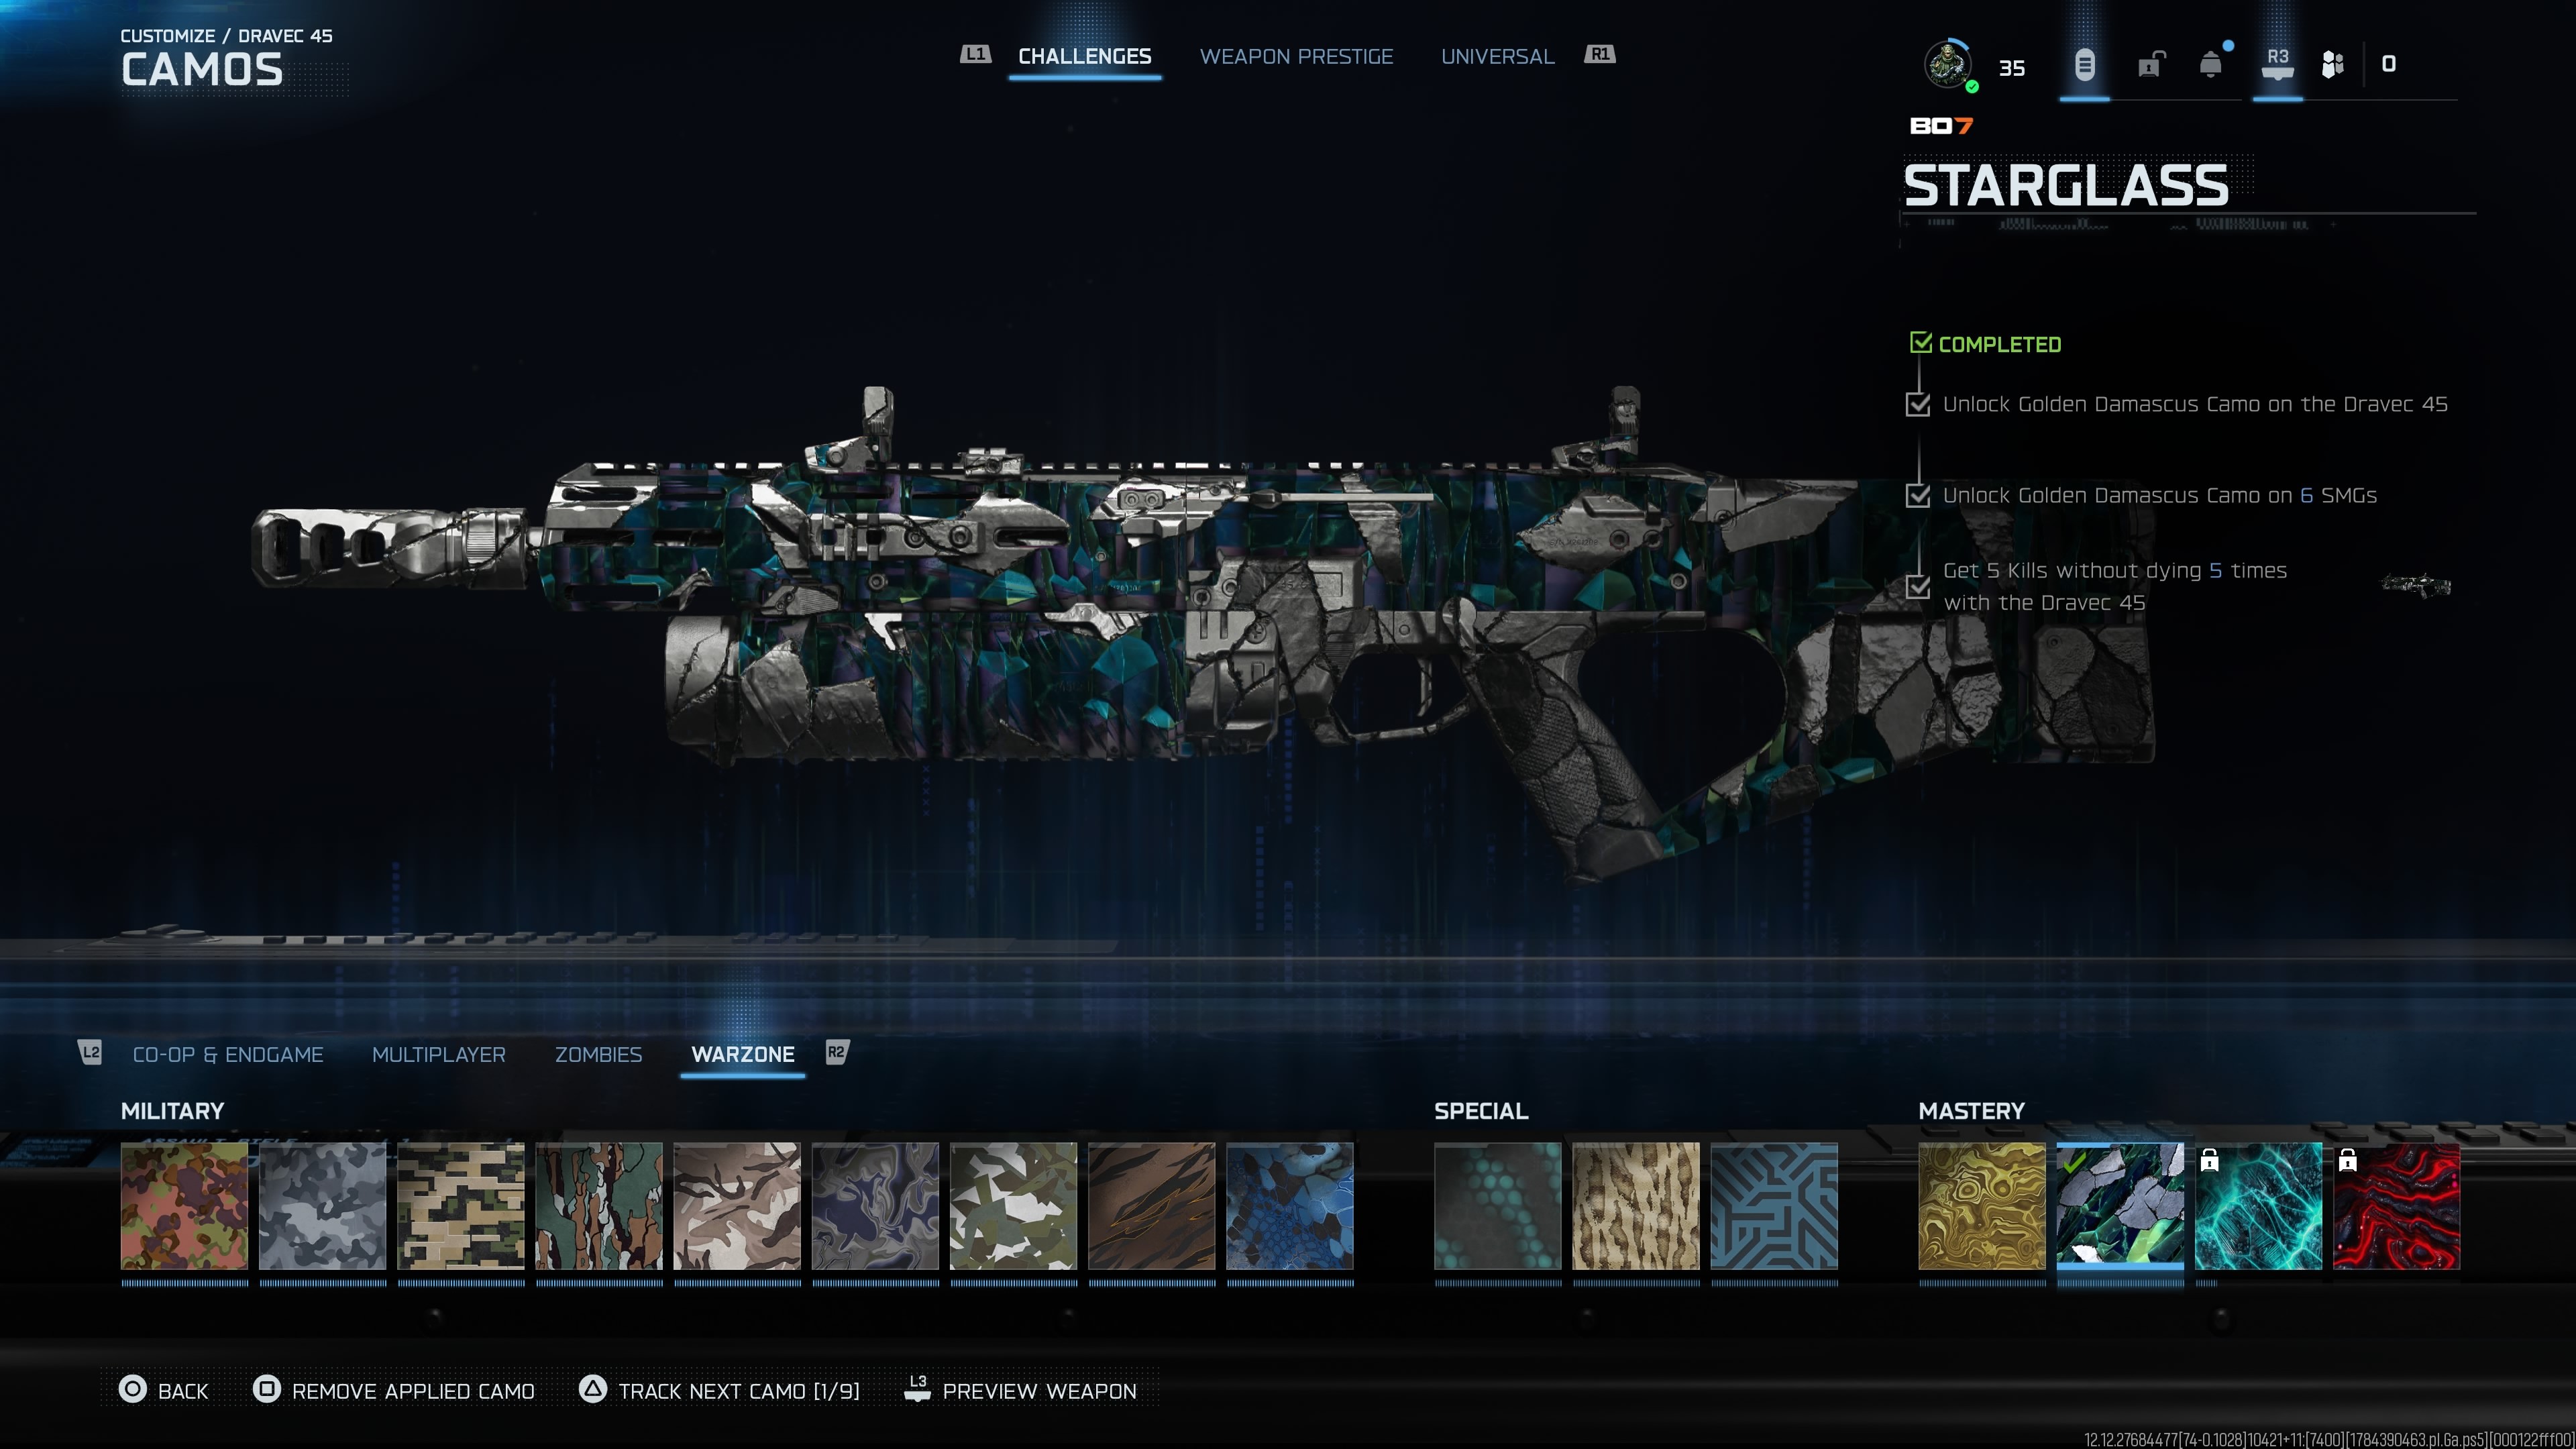Viewport: 2576px width, 1449px height.
Task: Choose the blue maze special camo
Action: pos(1774,1206)
